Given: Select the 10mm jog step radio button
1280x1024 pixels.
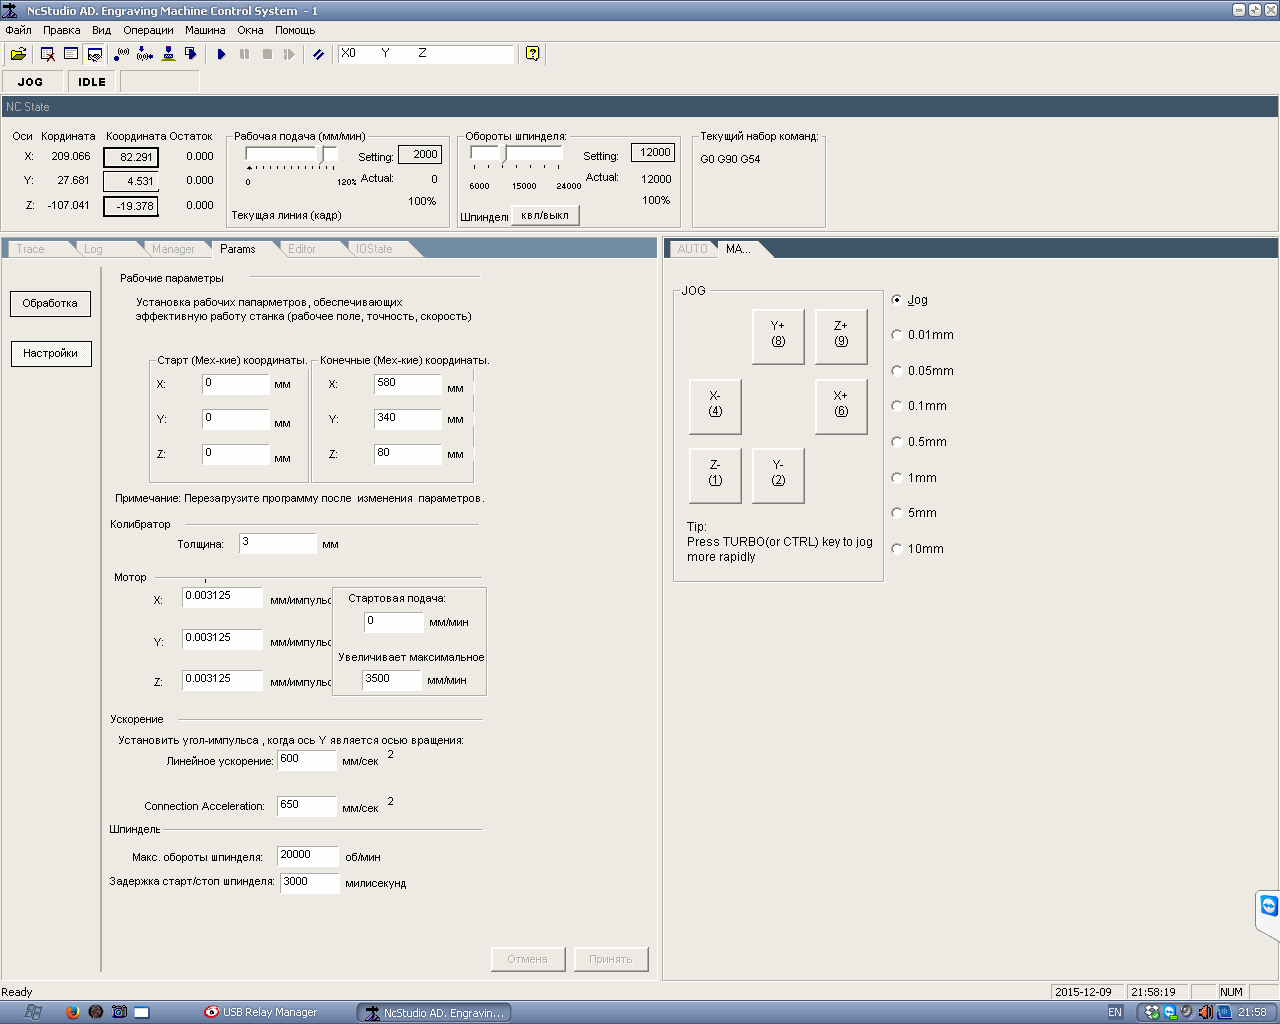Looking at the screenshot, I should click(897, 549).
